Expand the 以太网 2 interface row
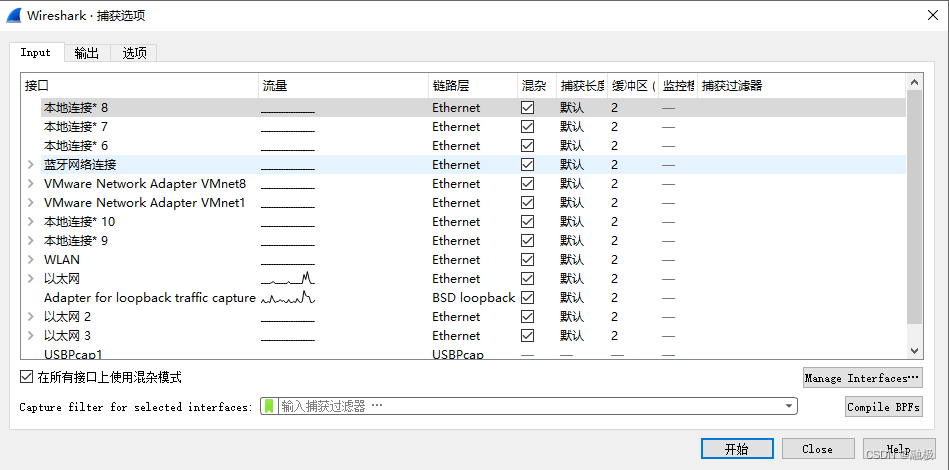Viewport: 949px width, 470px height. click(31, 316)
